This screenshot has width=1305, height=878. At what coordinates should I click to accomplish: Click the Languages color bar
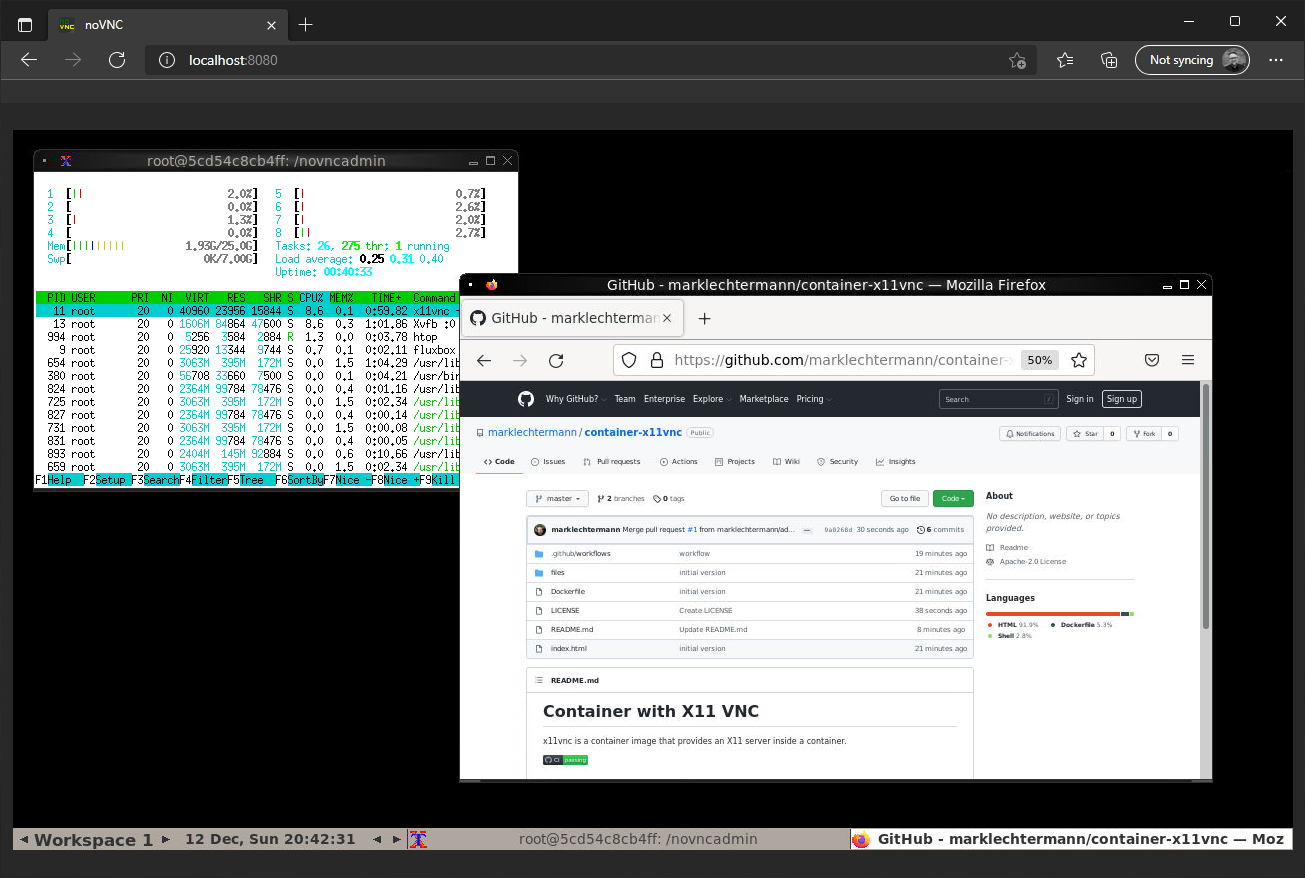pyautogui.click(x=1060, y=614)
